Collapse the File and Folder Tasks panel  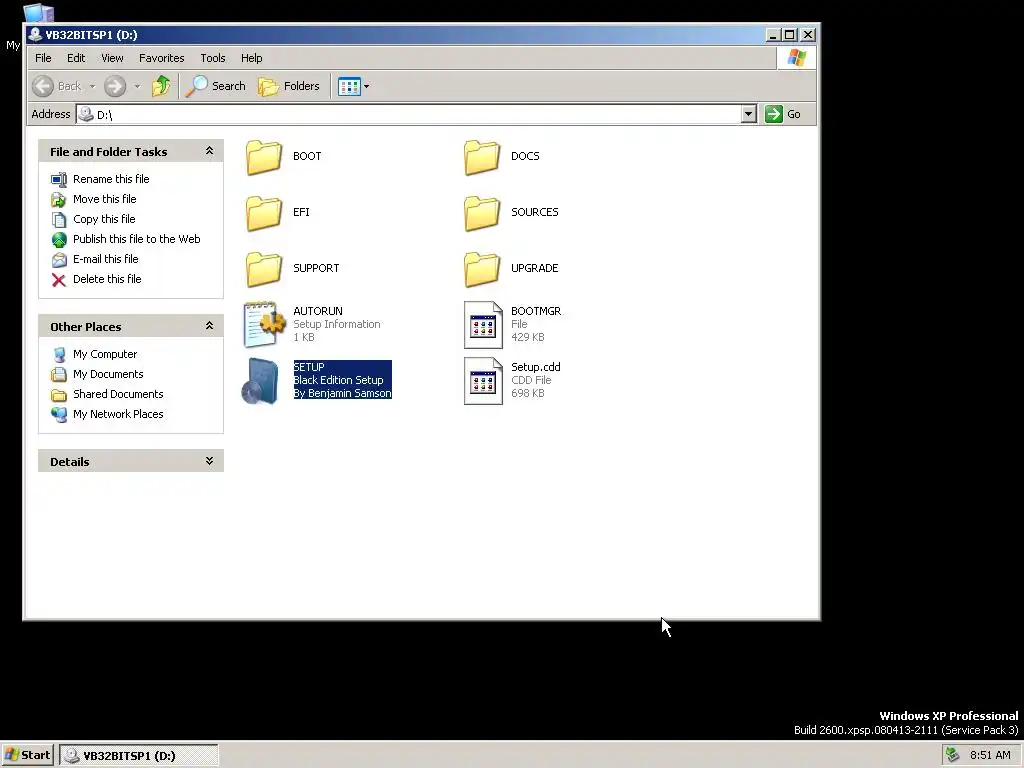[209, 151]
